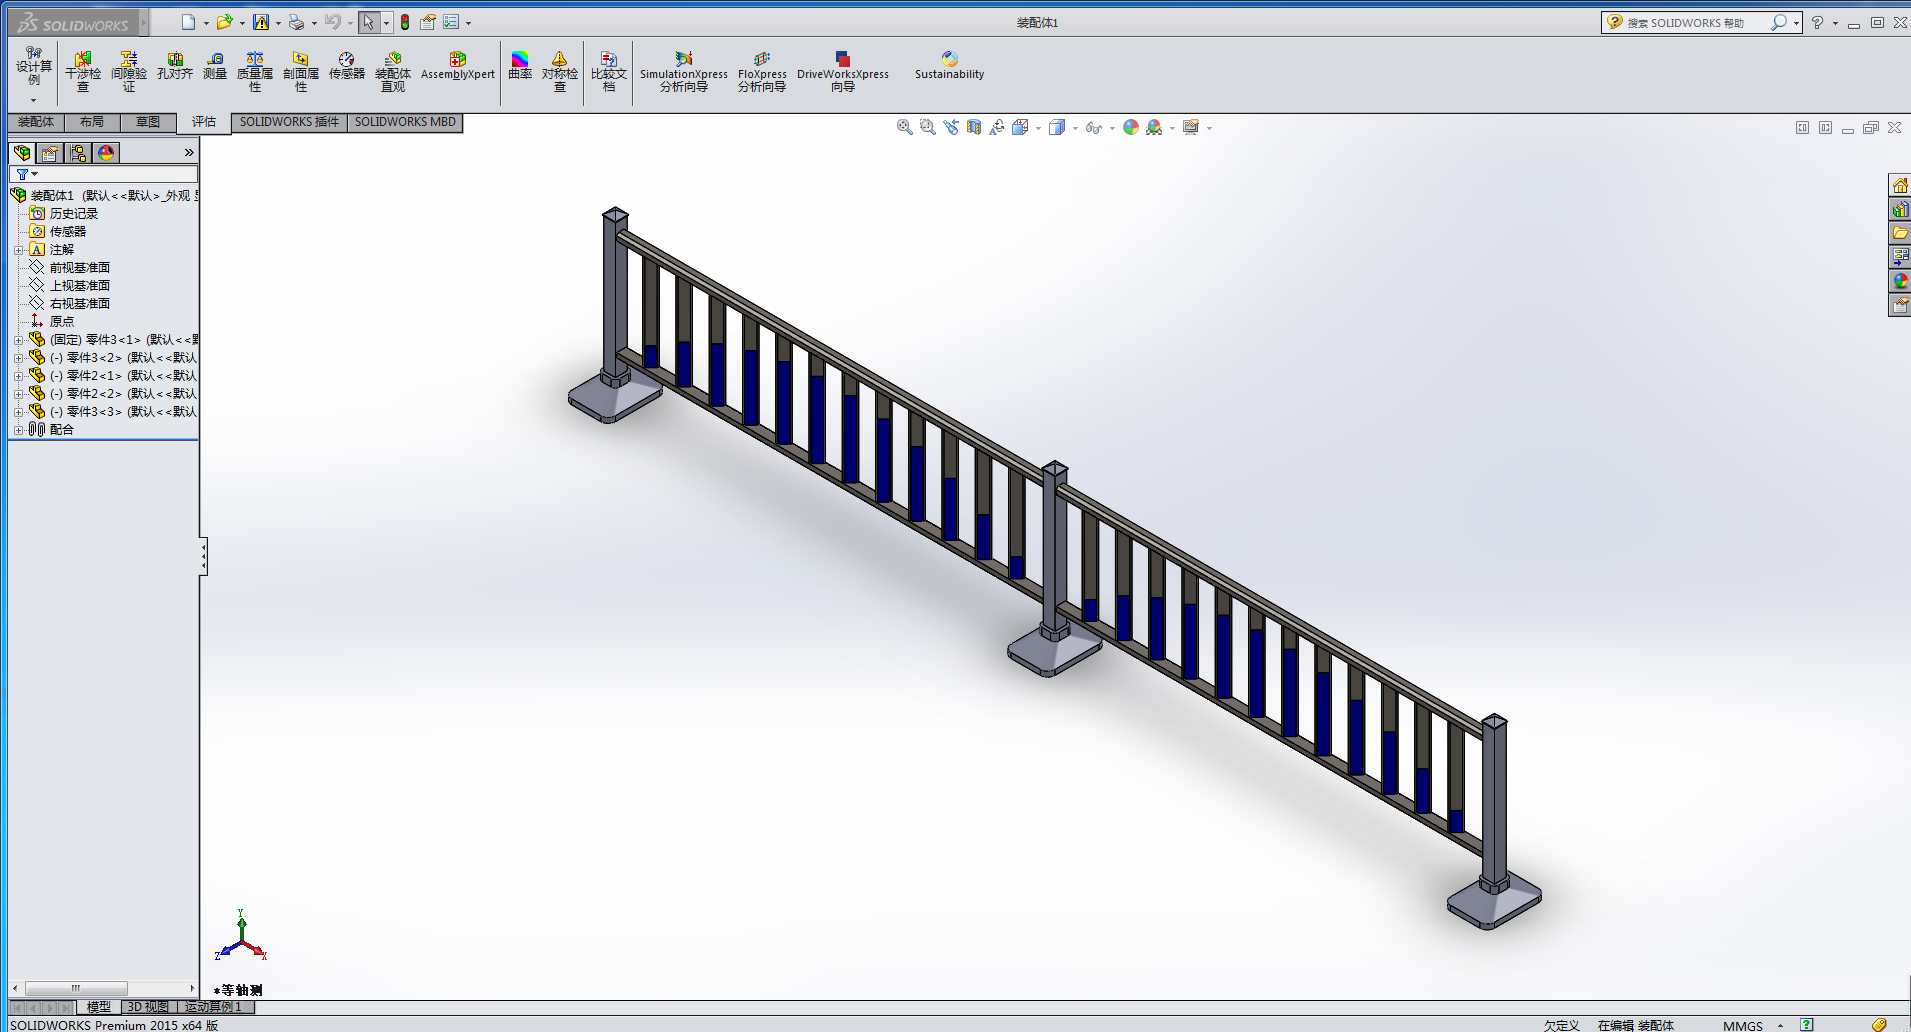
Task: Start the SimulationXpress analysis wizard
Action: tap(684, 71)
